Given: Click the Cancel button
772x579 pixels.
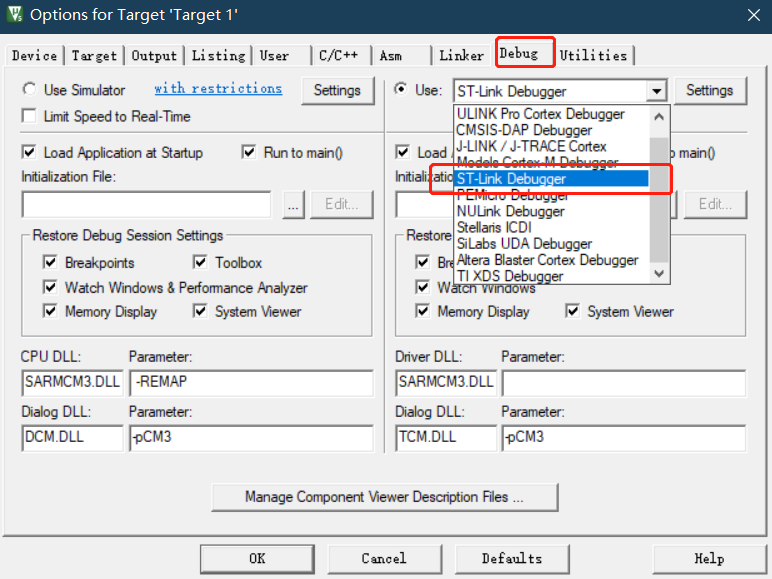Looking at the screenshot, I should [385, 559].
